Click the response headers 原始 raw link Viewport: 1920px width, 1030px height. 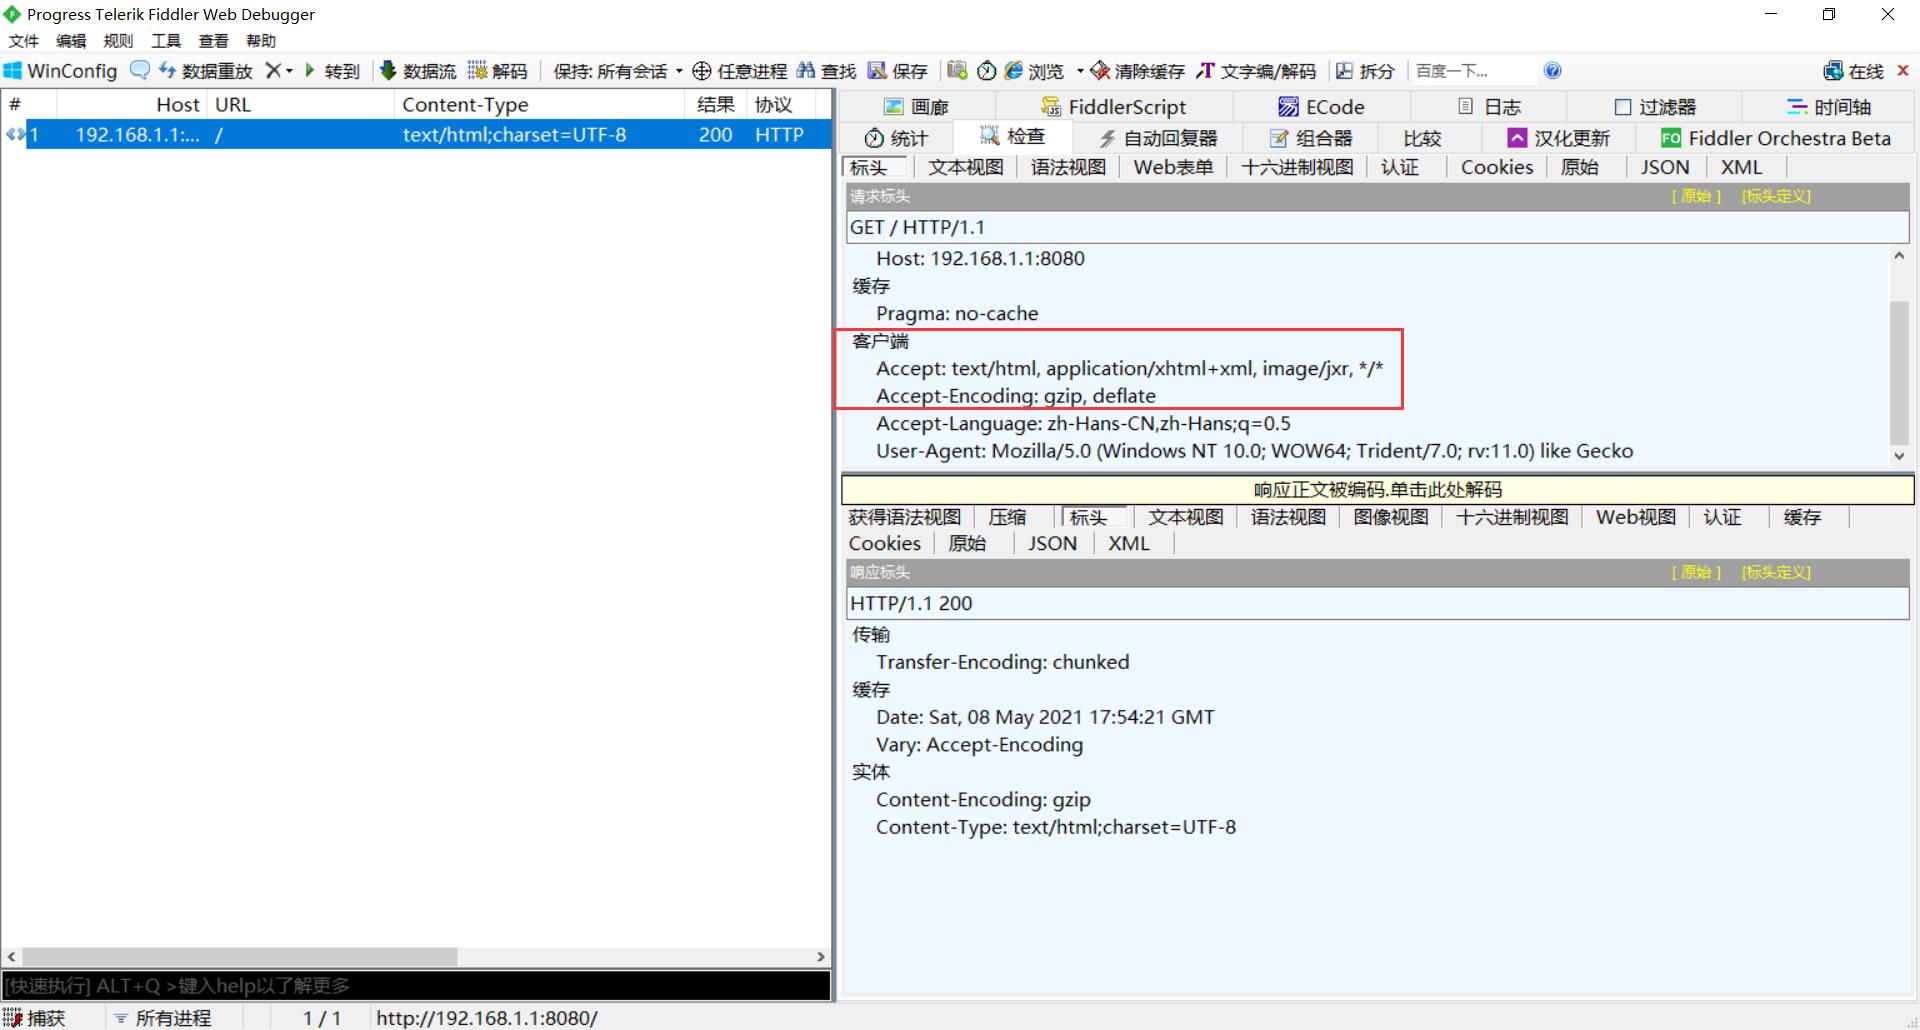coord(1696,572)
